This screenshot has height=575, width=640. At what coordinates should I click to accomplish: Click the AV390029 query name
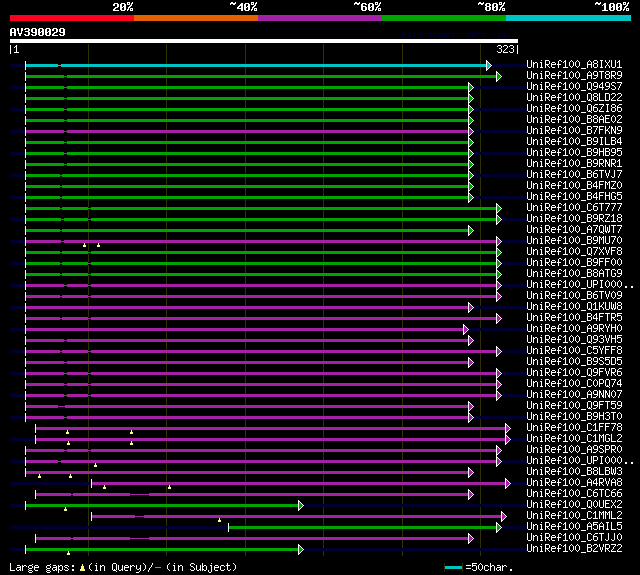pyautogui.click(x=38, y=32)
